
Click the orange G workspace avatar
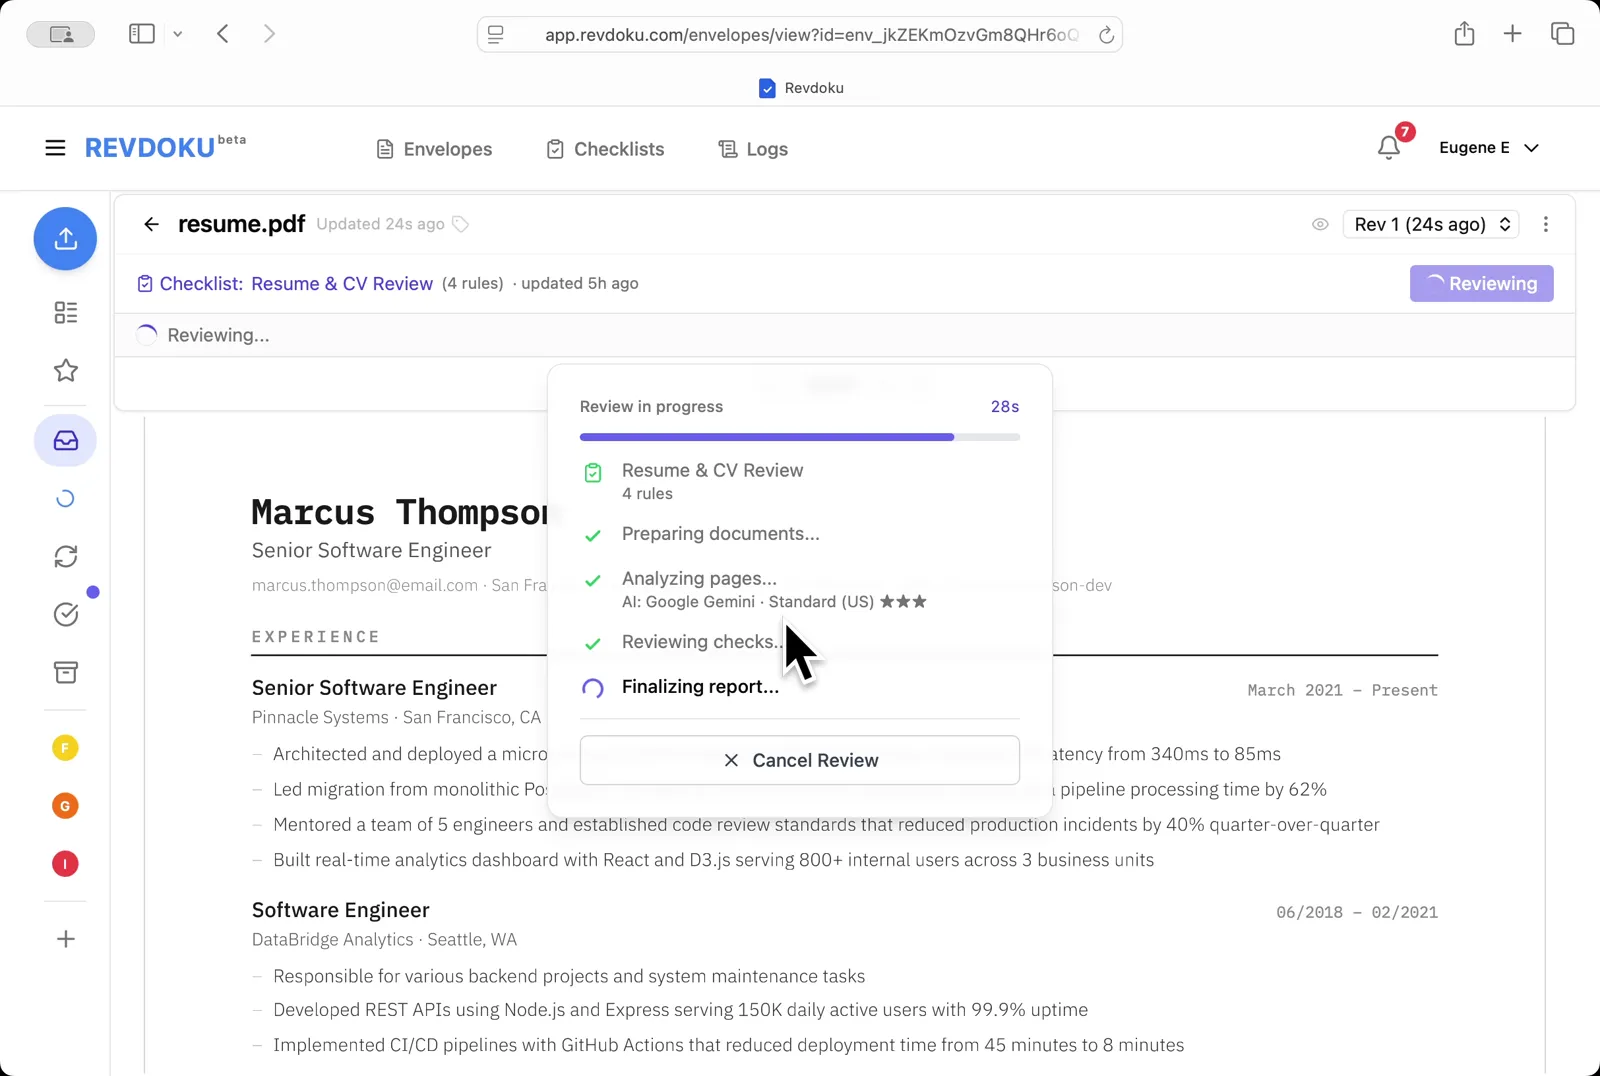[x=65, y=805]
